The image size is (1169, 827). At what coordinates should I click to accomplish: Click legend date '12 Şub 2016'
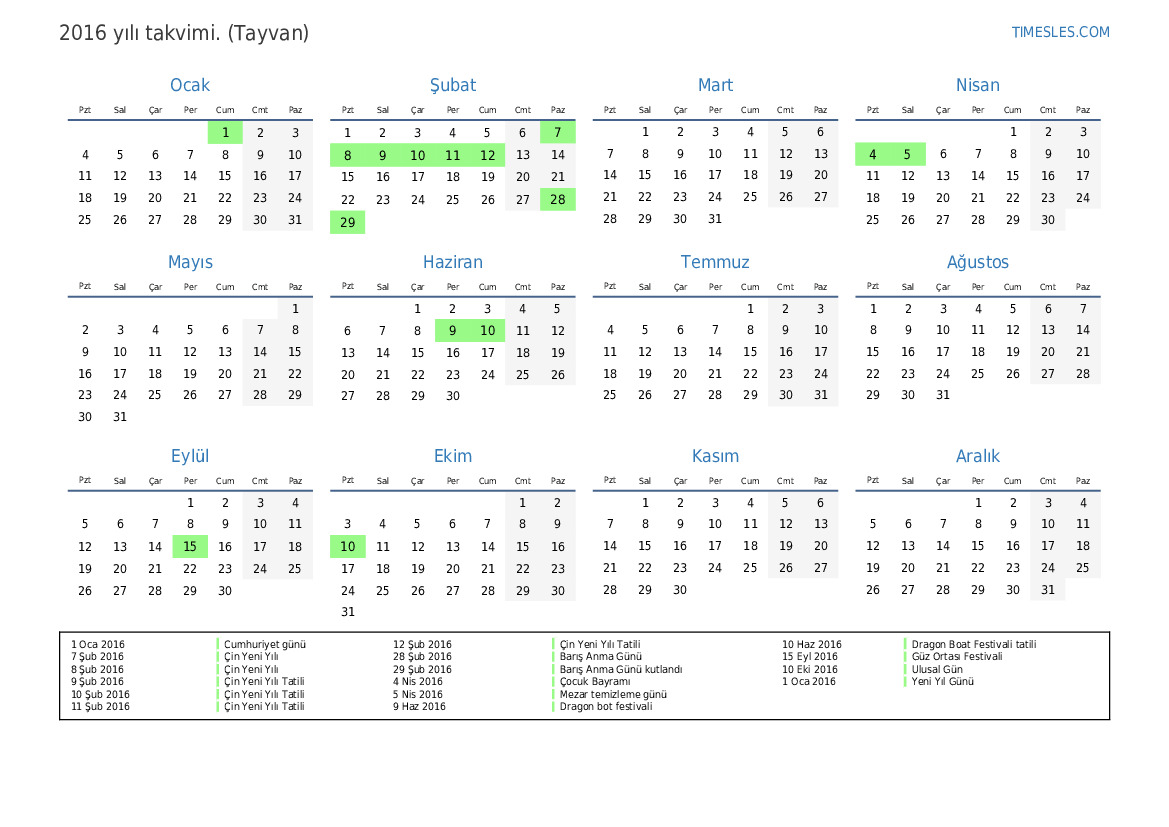pos(422,644)
